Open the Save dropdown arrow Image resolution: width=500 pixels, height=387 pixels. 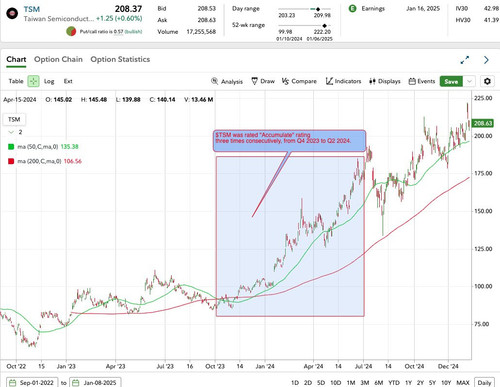tap(469, 81)
